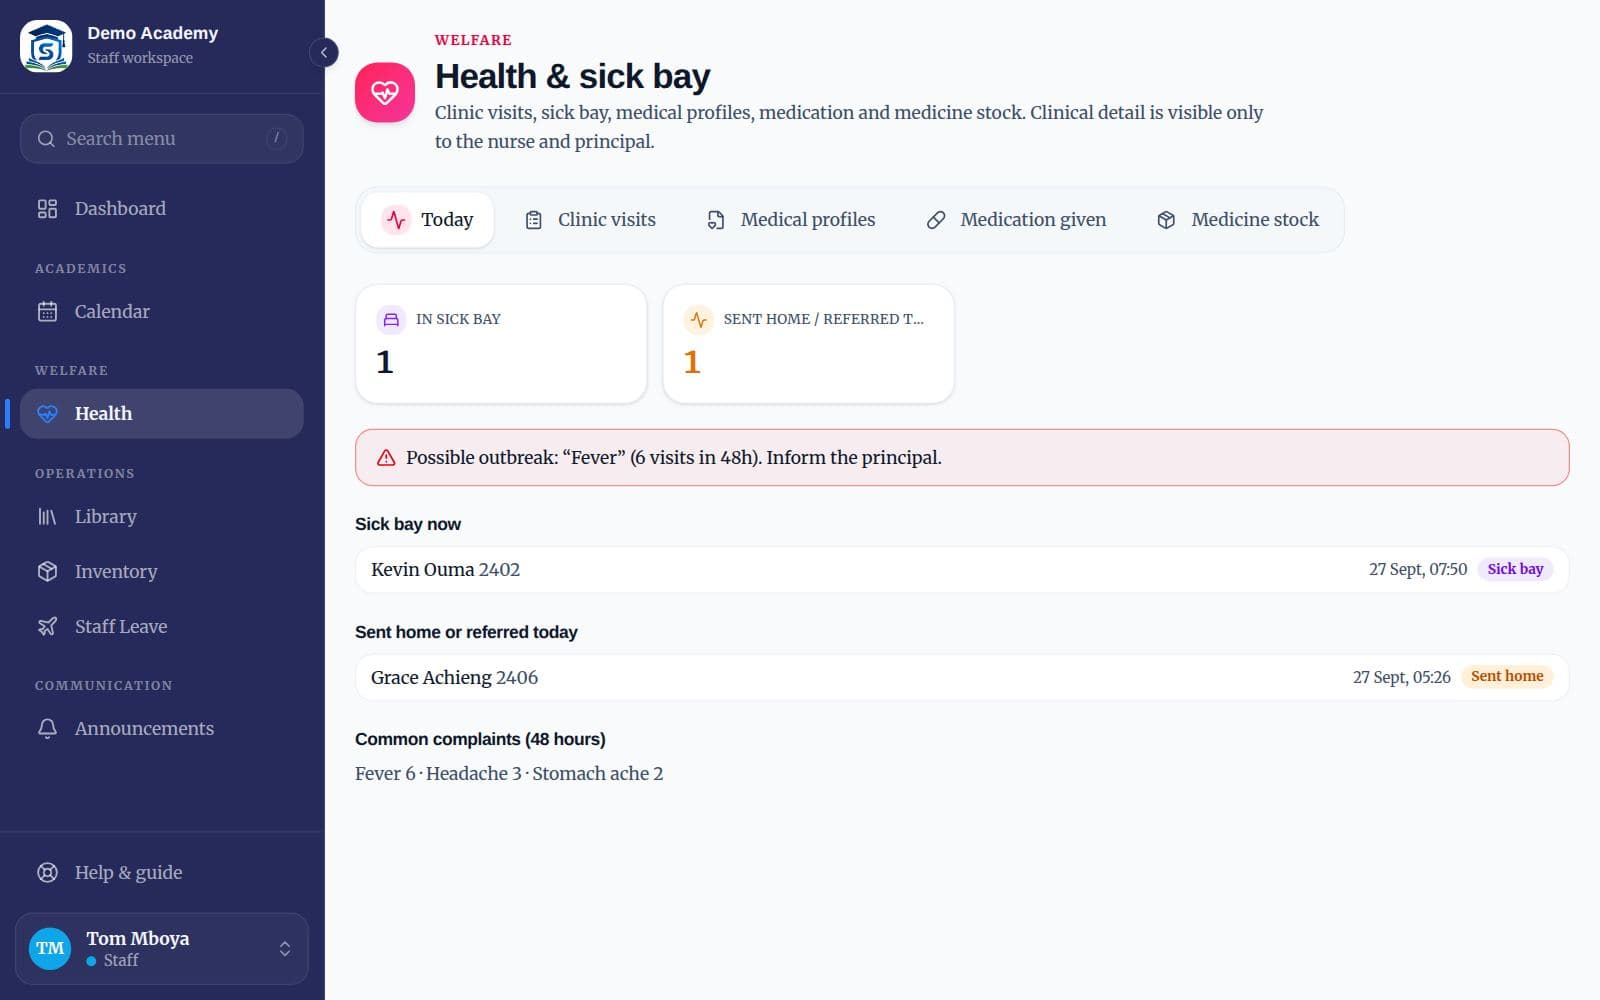This screenshot has height=1000, width=1600.
Task: Focus the Search menu field
Action: tap(161, 139)
